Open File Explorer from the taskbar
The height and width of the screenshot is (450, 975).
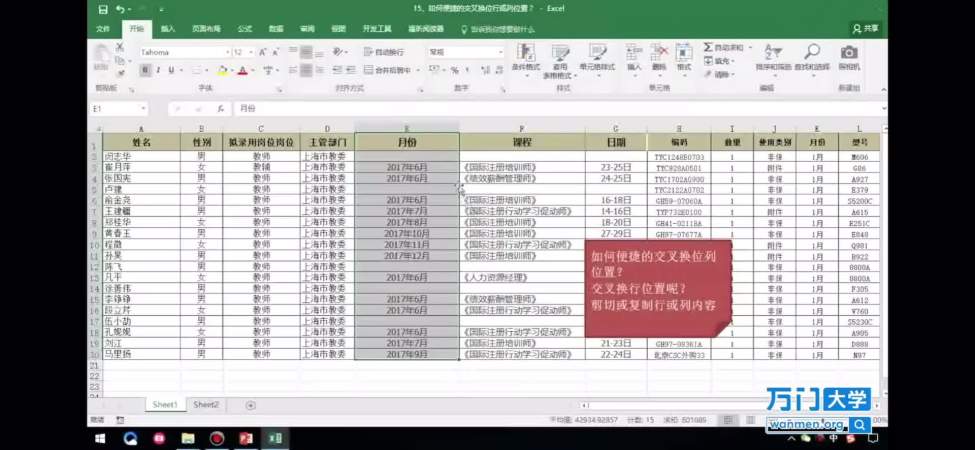188,439
